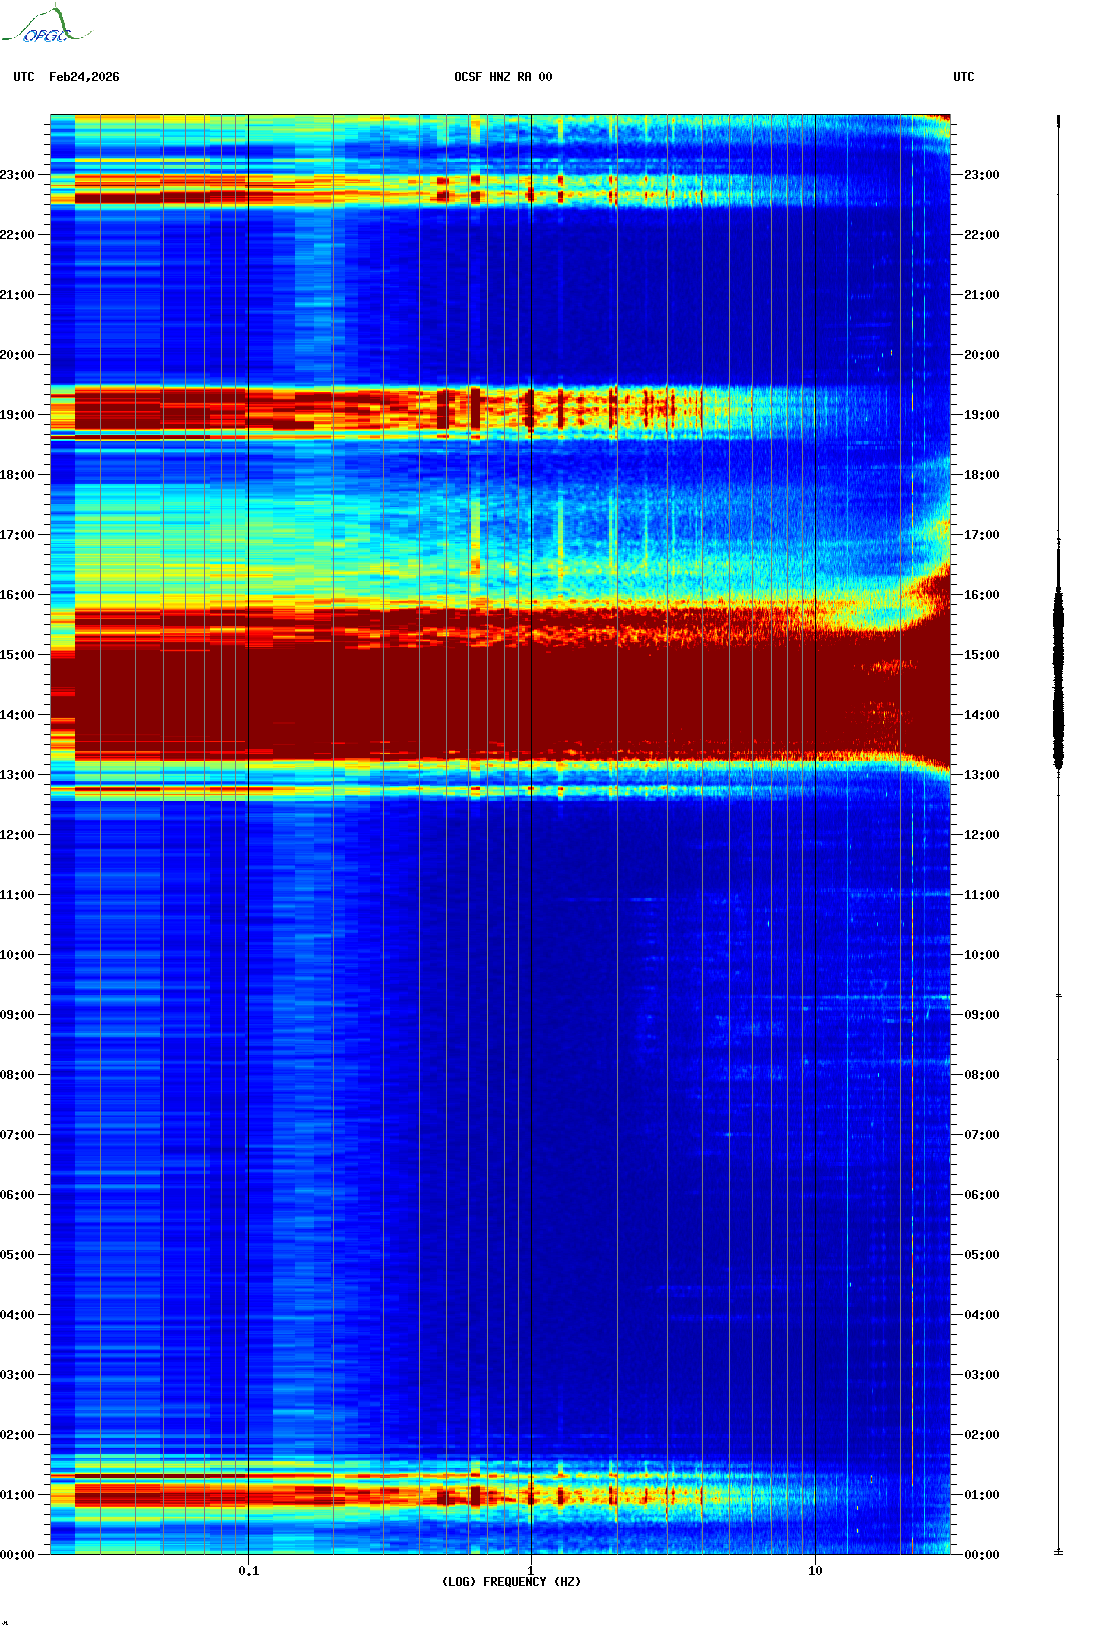Click the 01:00 label on the left time axis
Viewport: 1102px width, 1634px height.
tap(17, 1495)
